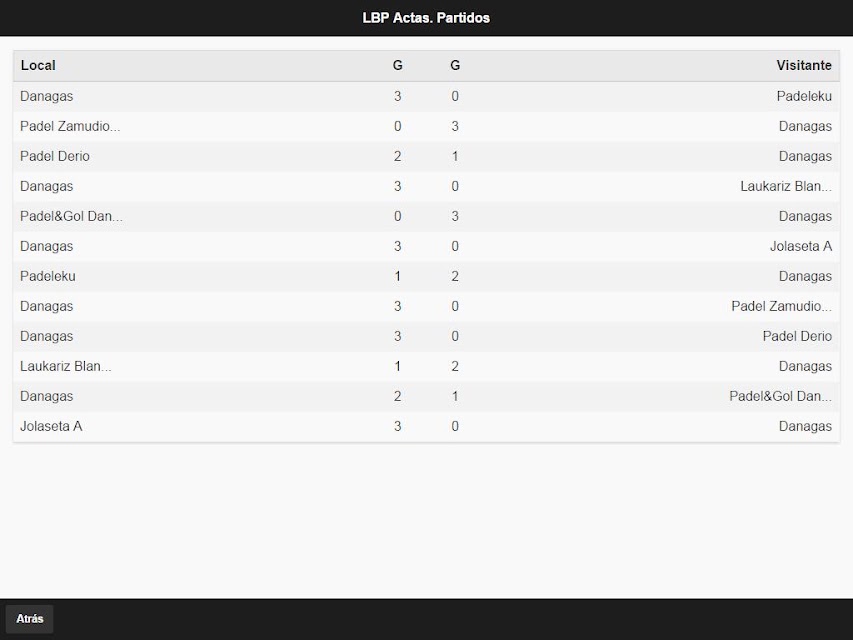Image resolution: width=853 pixels, height=640 pixels.
Task: Click the Visitante column header
Action: pos(803,65)
